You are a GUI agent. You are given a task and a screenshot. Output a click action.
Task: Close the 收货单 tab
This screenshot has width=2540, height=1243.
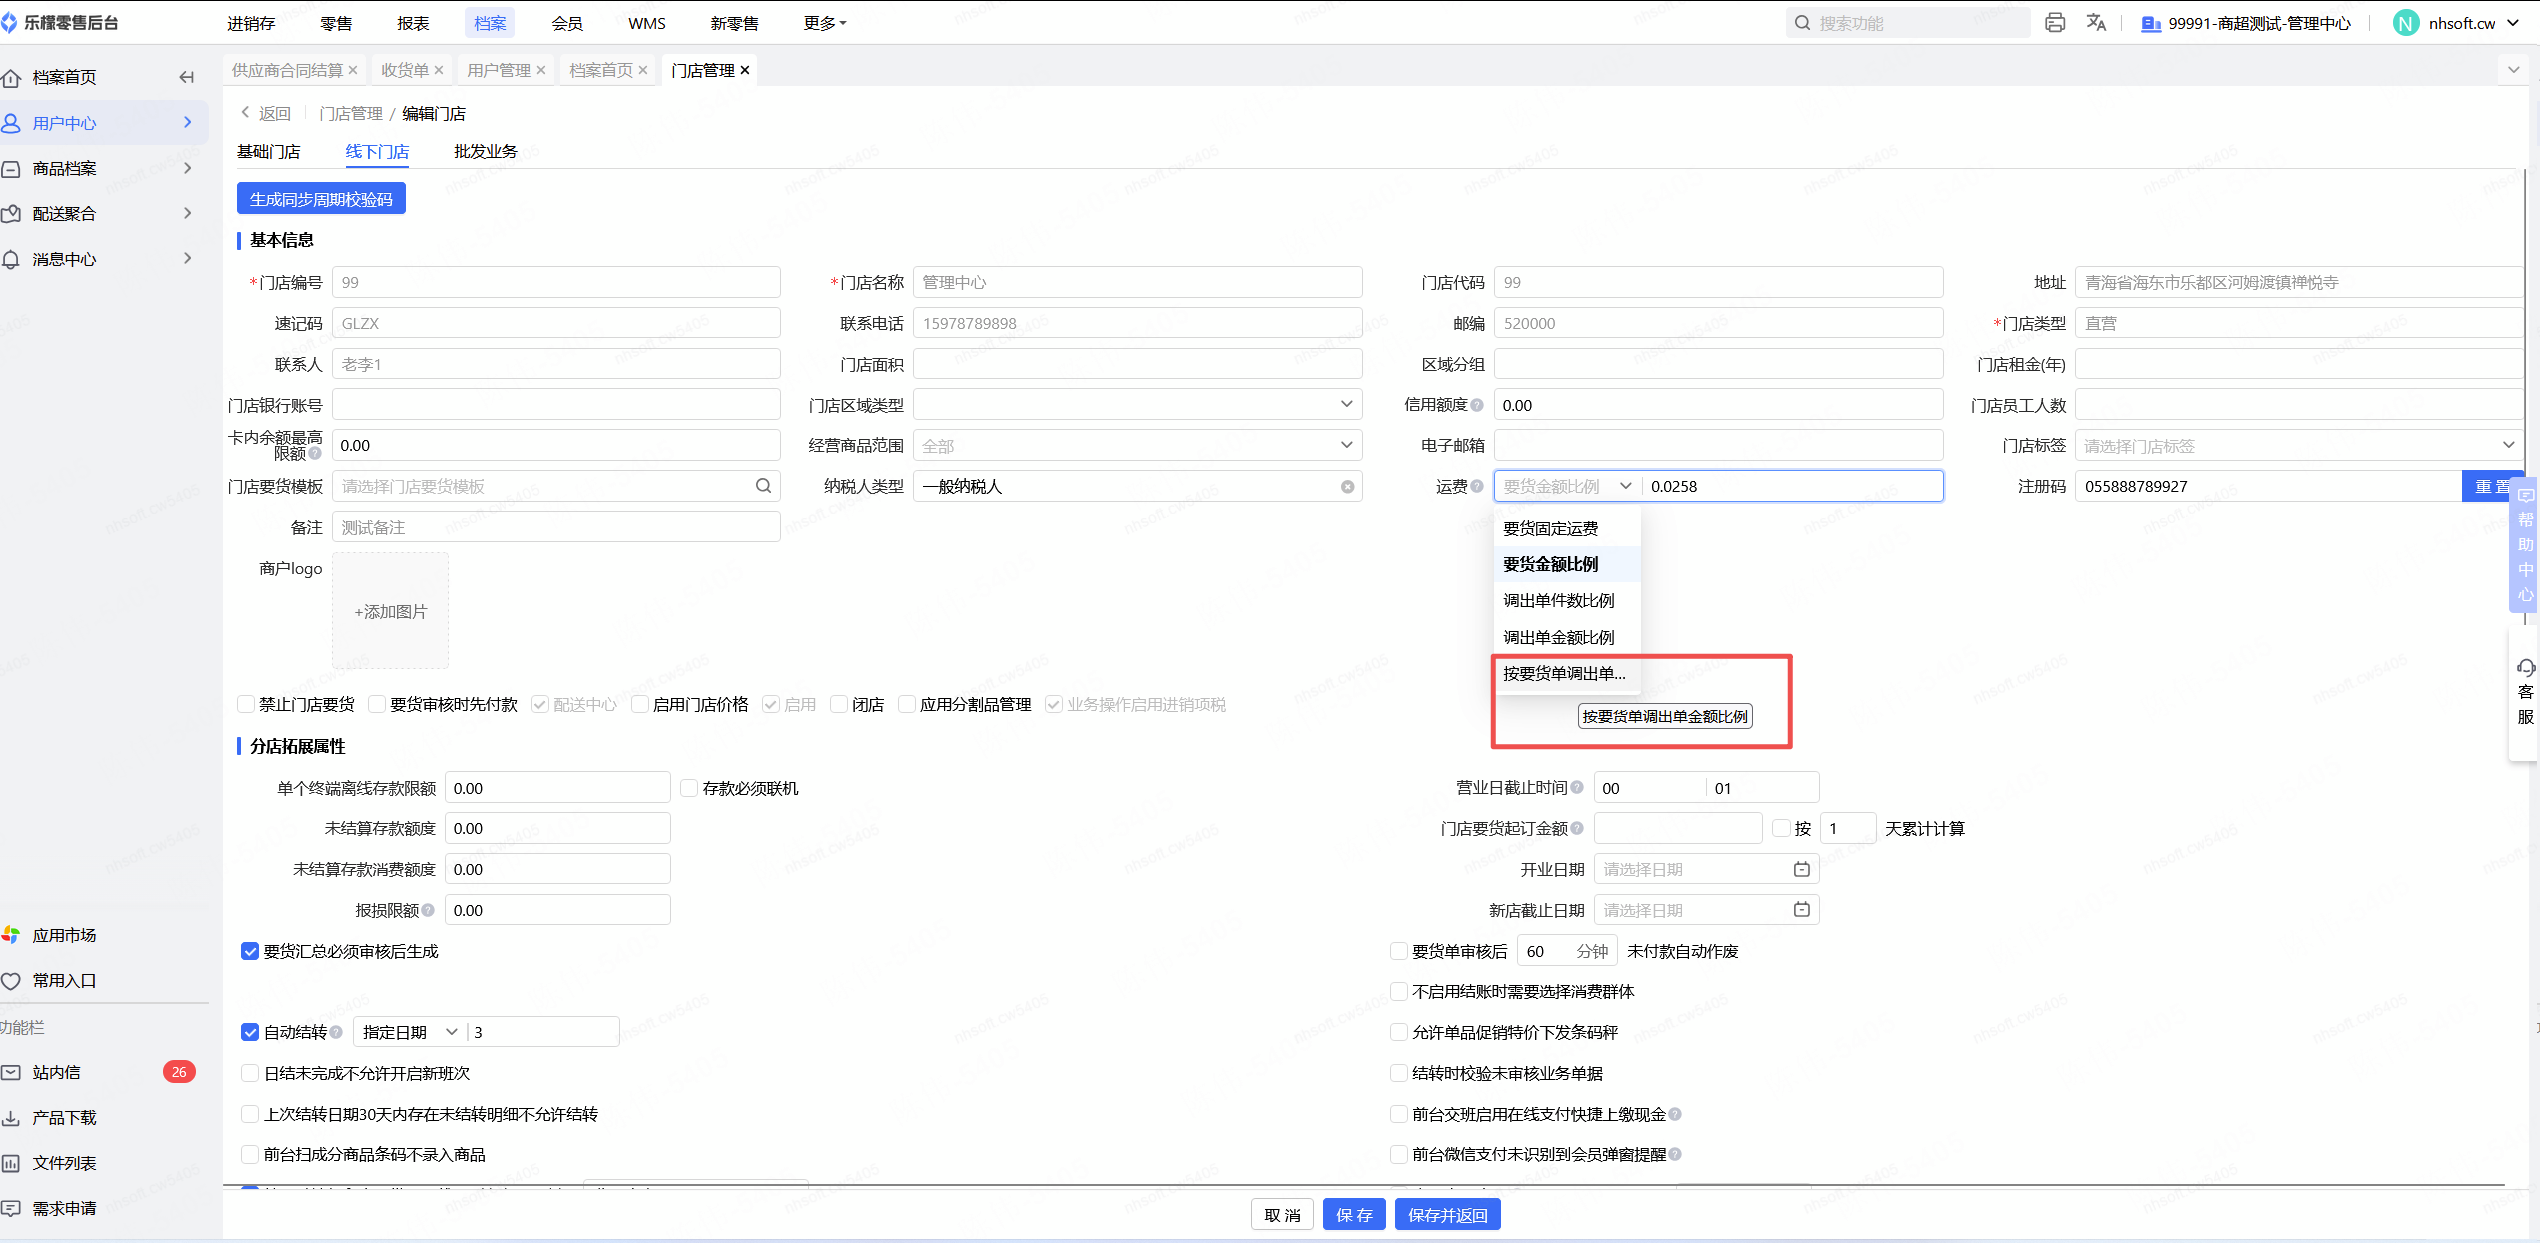click(x=439, y=70)
